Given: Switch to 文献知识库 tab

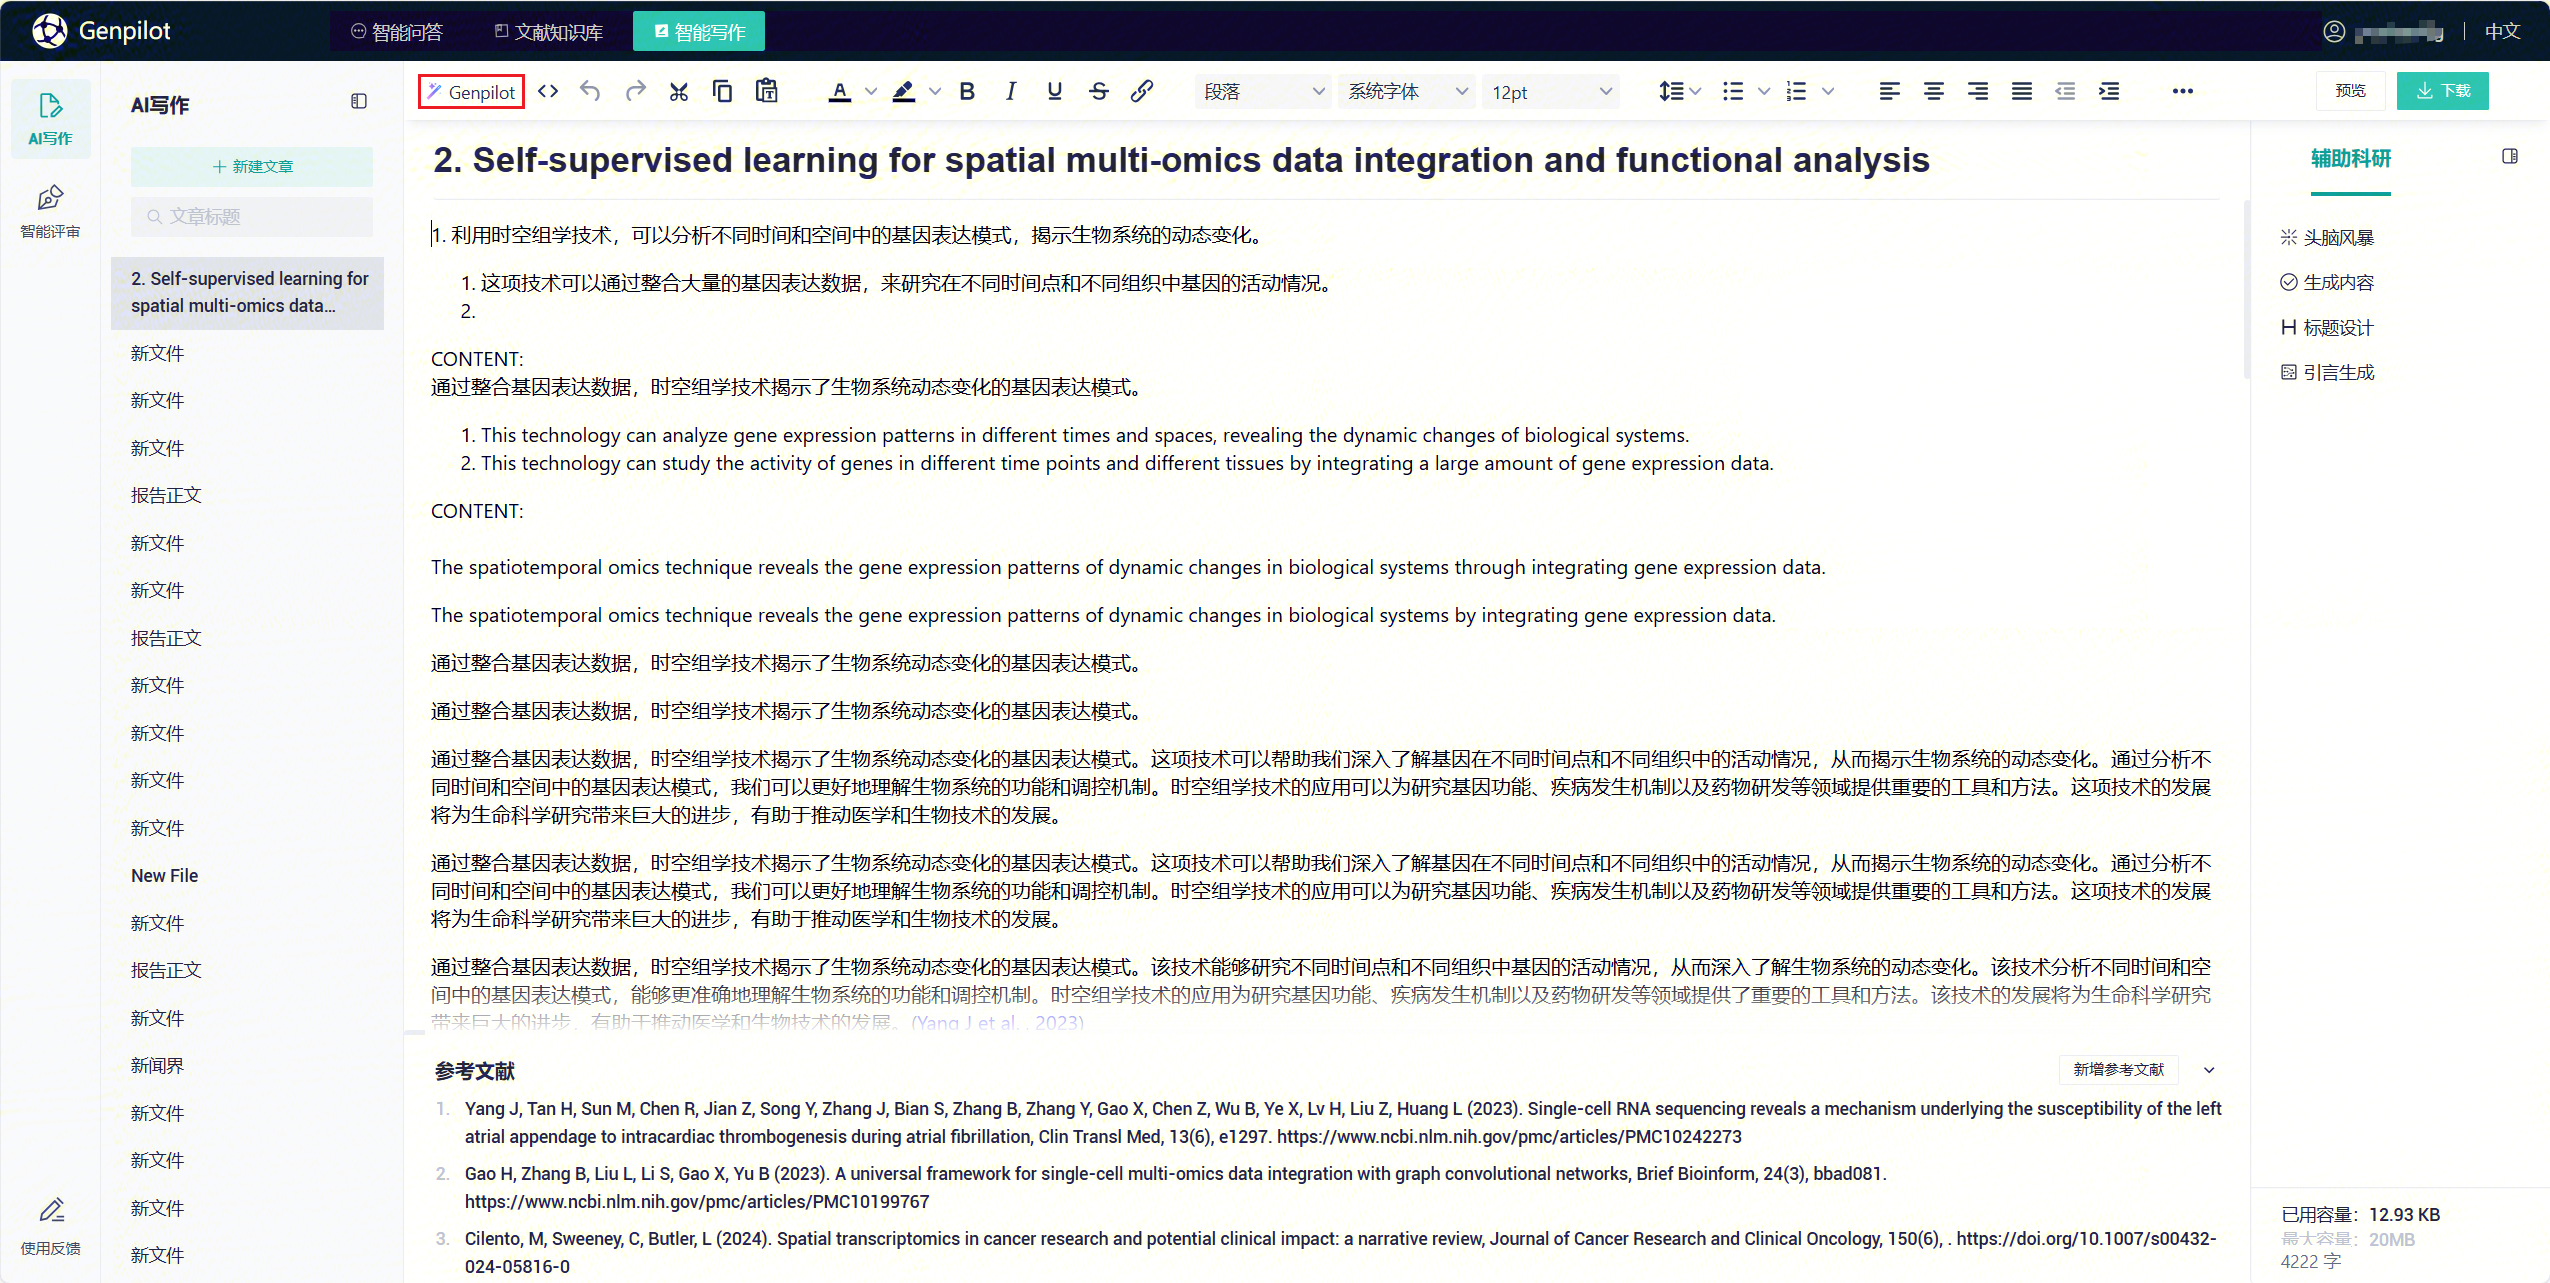Looking at the screenshot, I should coord(549,32).
